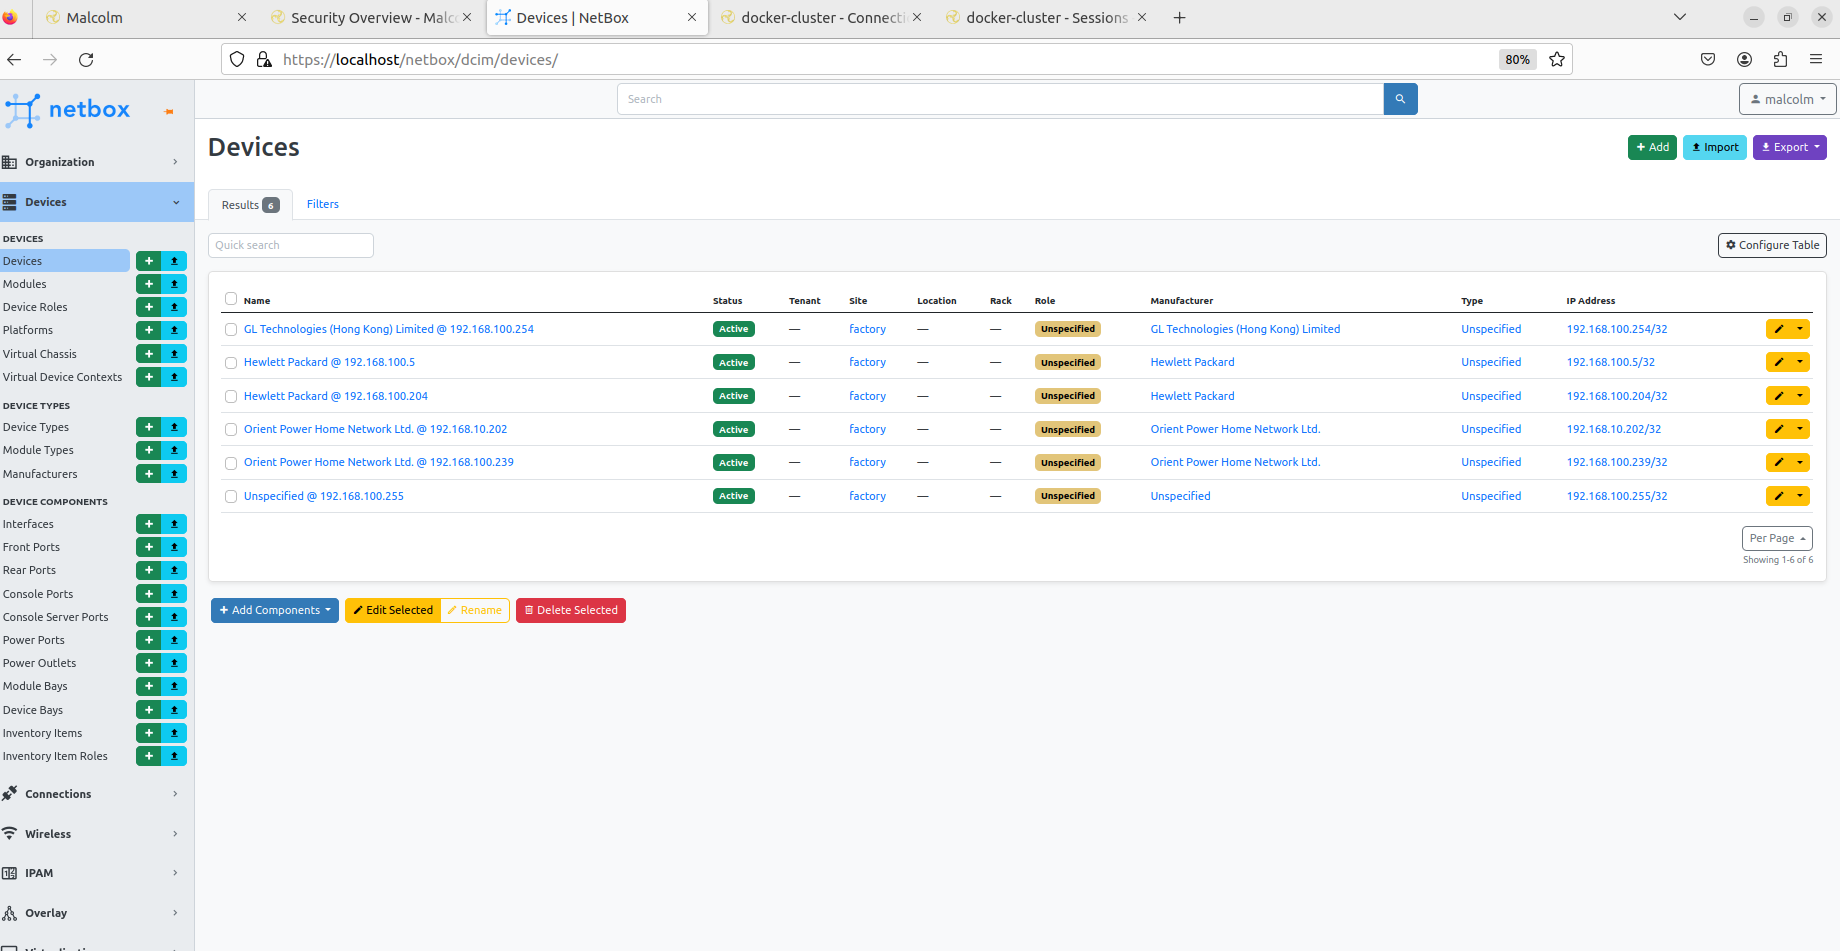This screenshot has width=1840, height=951.
Task: Open the Per Page dropdown
Action: point(1776,538)
